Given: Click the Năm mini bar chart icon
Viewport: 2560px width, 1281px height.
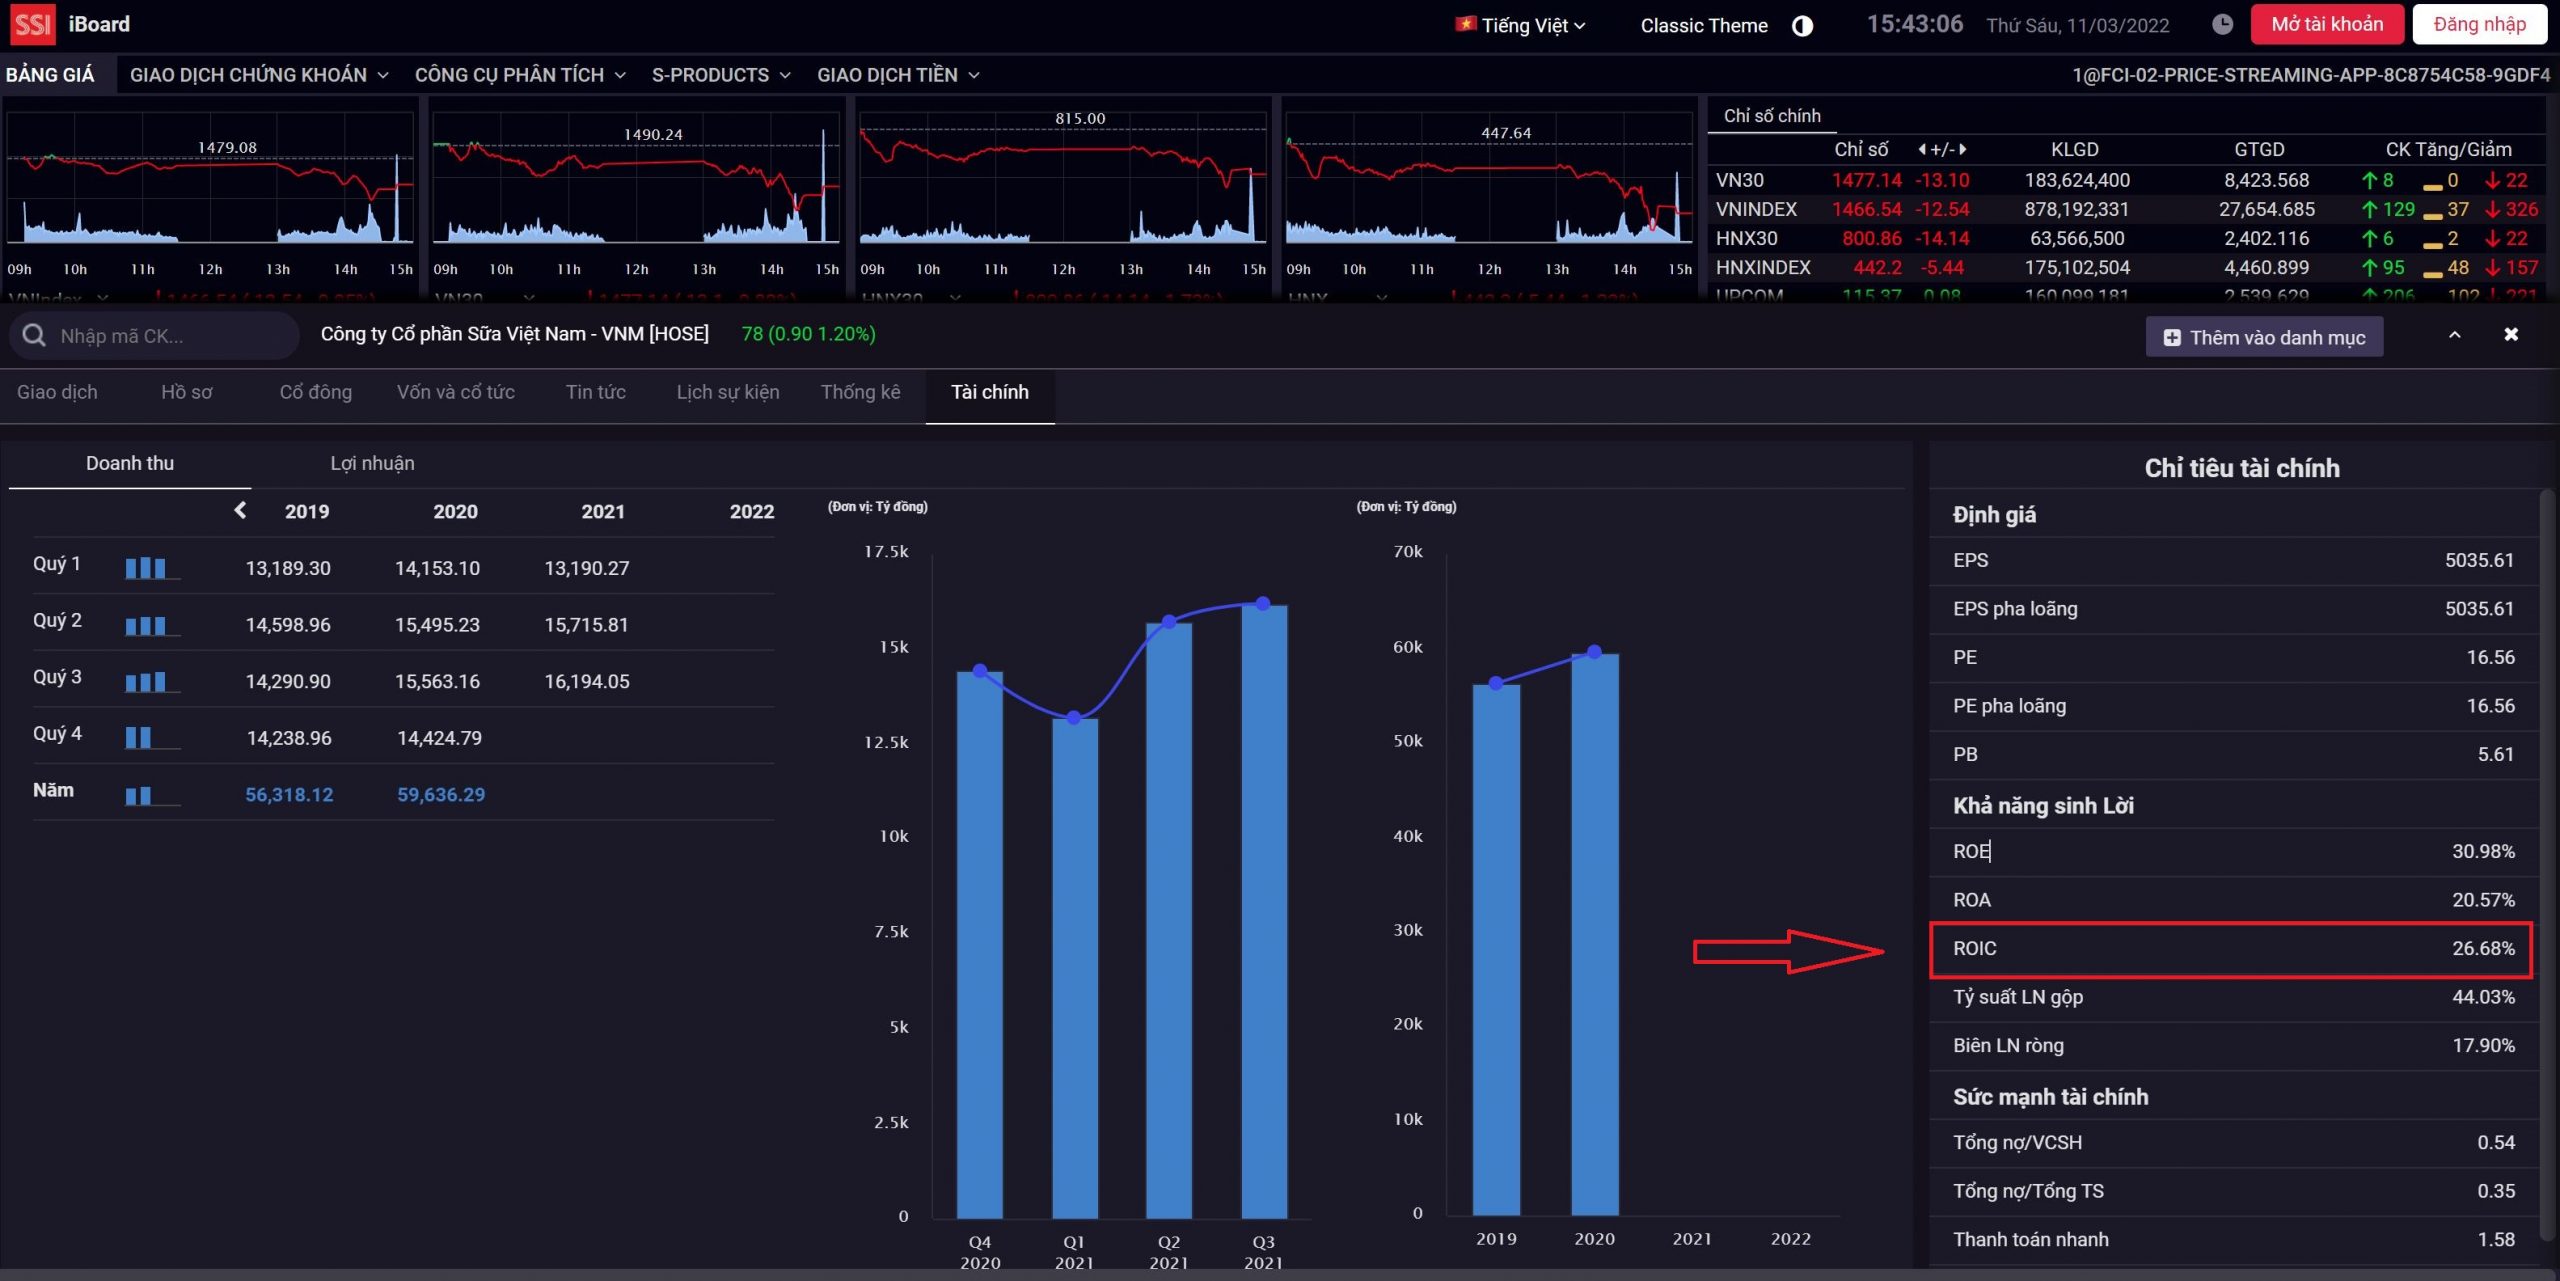Looking at the screenshot, I should (152, 795).
